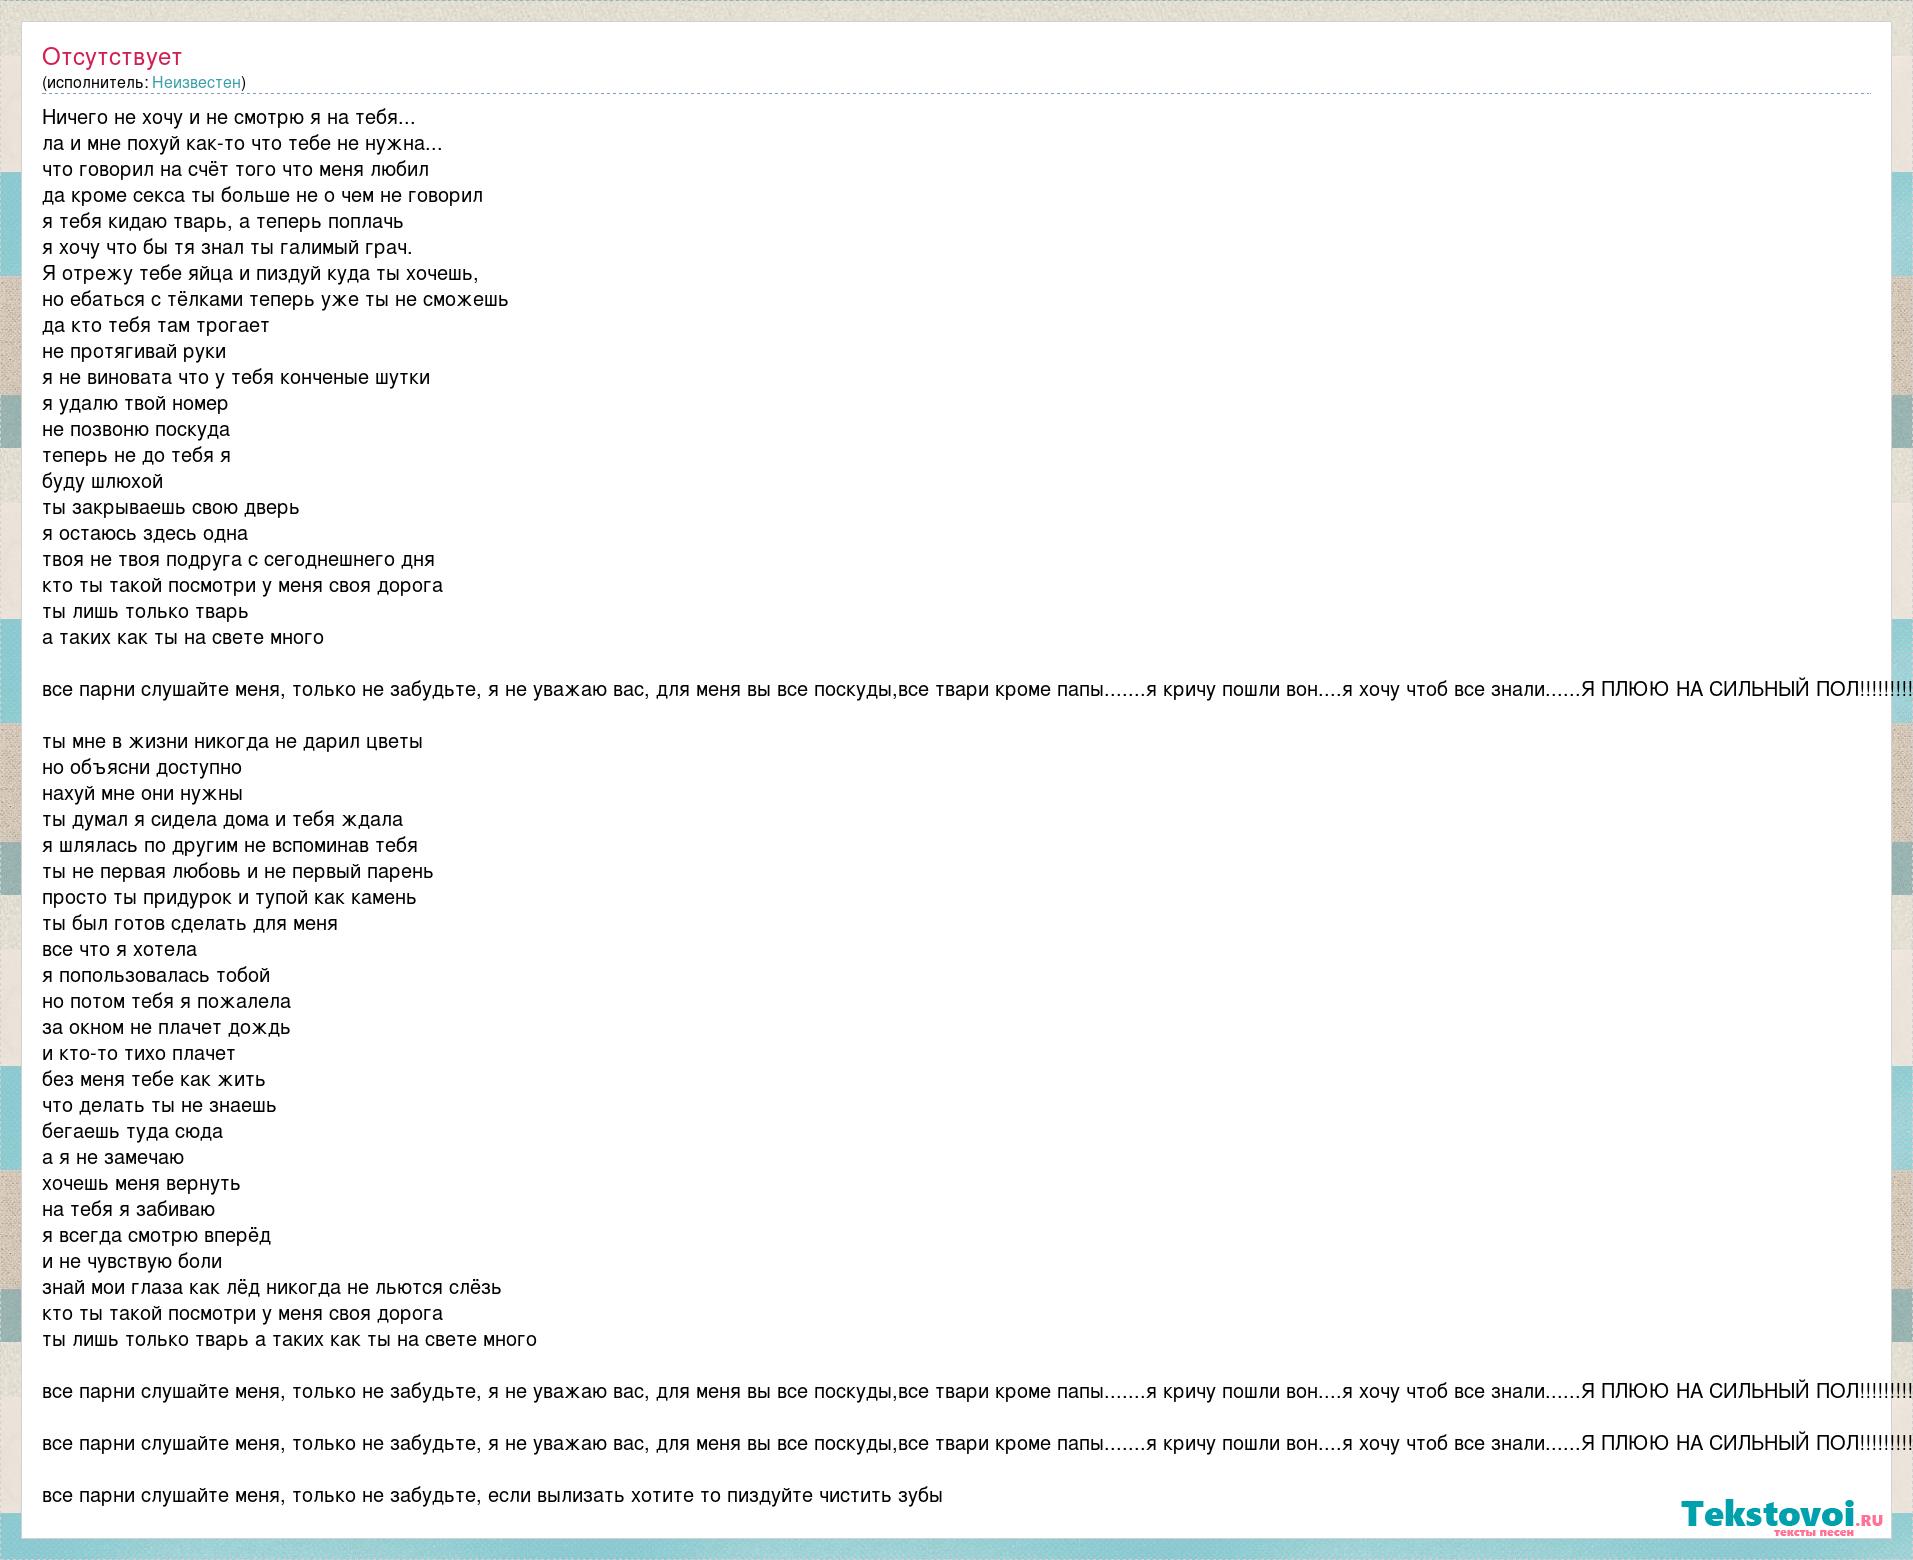1913x1560 pixels.
Task: Click line 'ты мне в жизни никогда не дарил цветы'
Action: tap(233, 741)
